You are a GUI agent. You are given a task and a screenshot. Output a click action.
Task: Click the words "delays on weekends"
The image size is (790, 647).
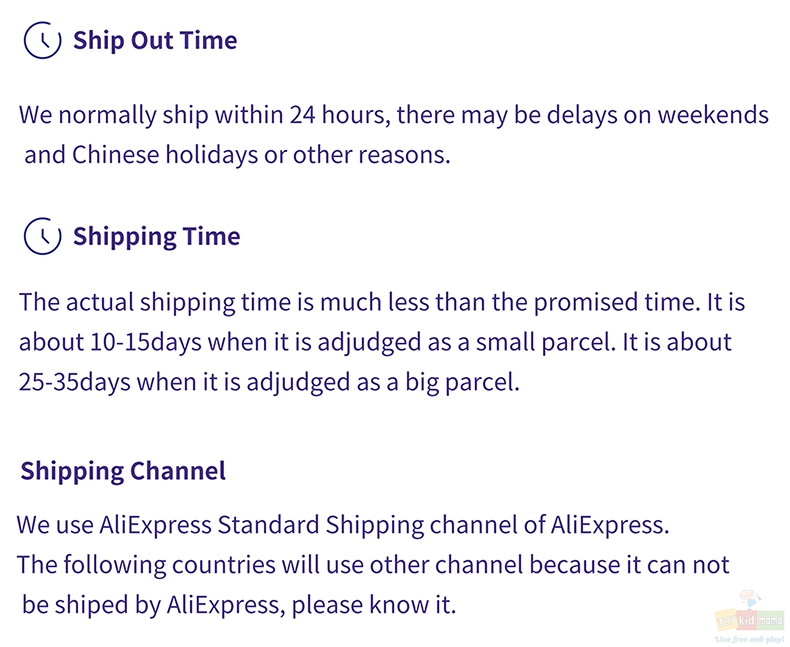(657, 114)
